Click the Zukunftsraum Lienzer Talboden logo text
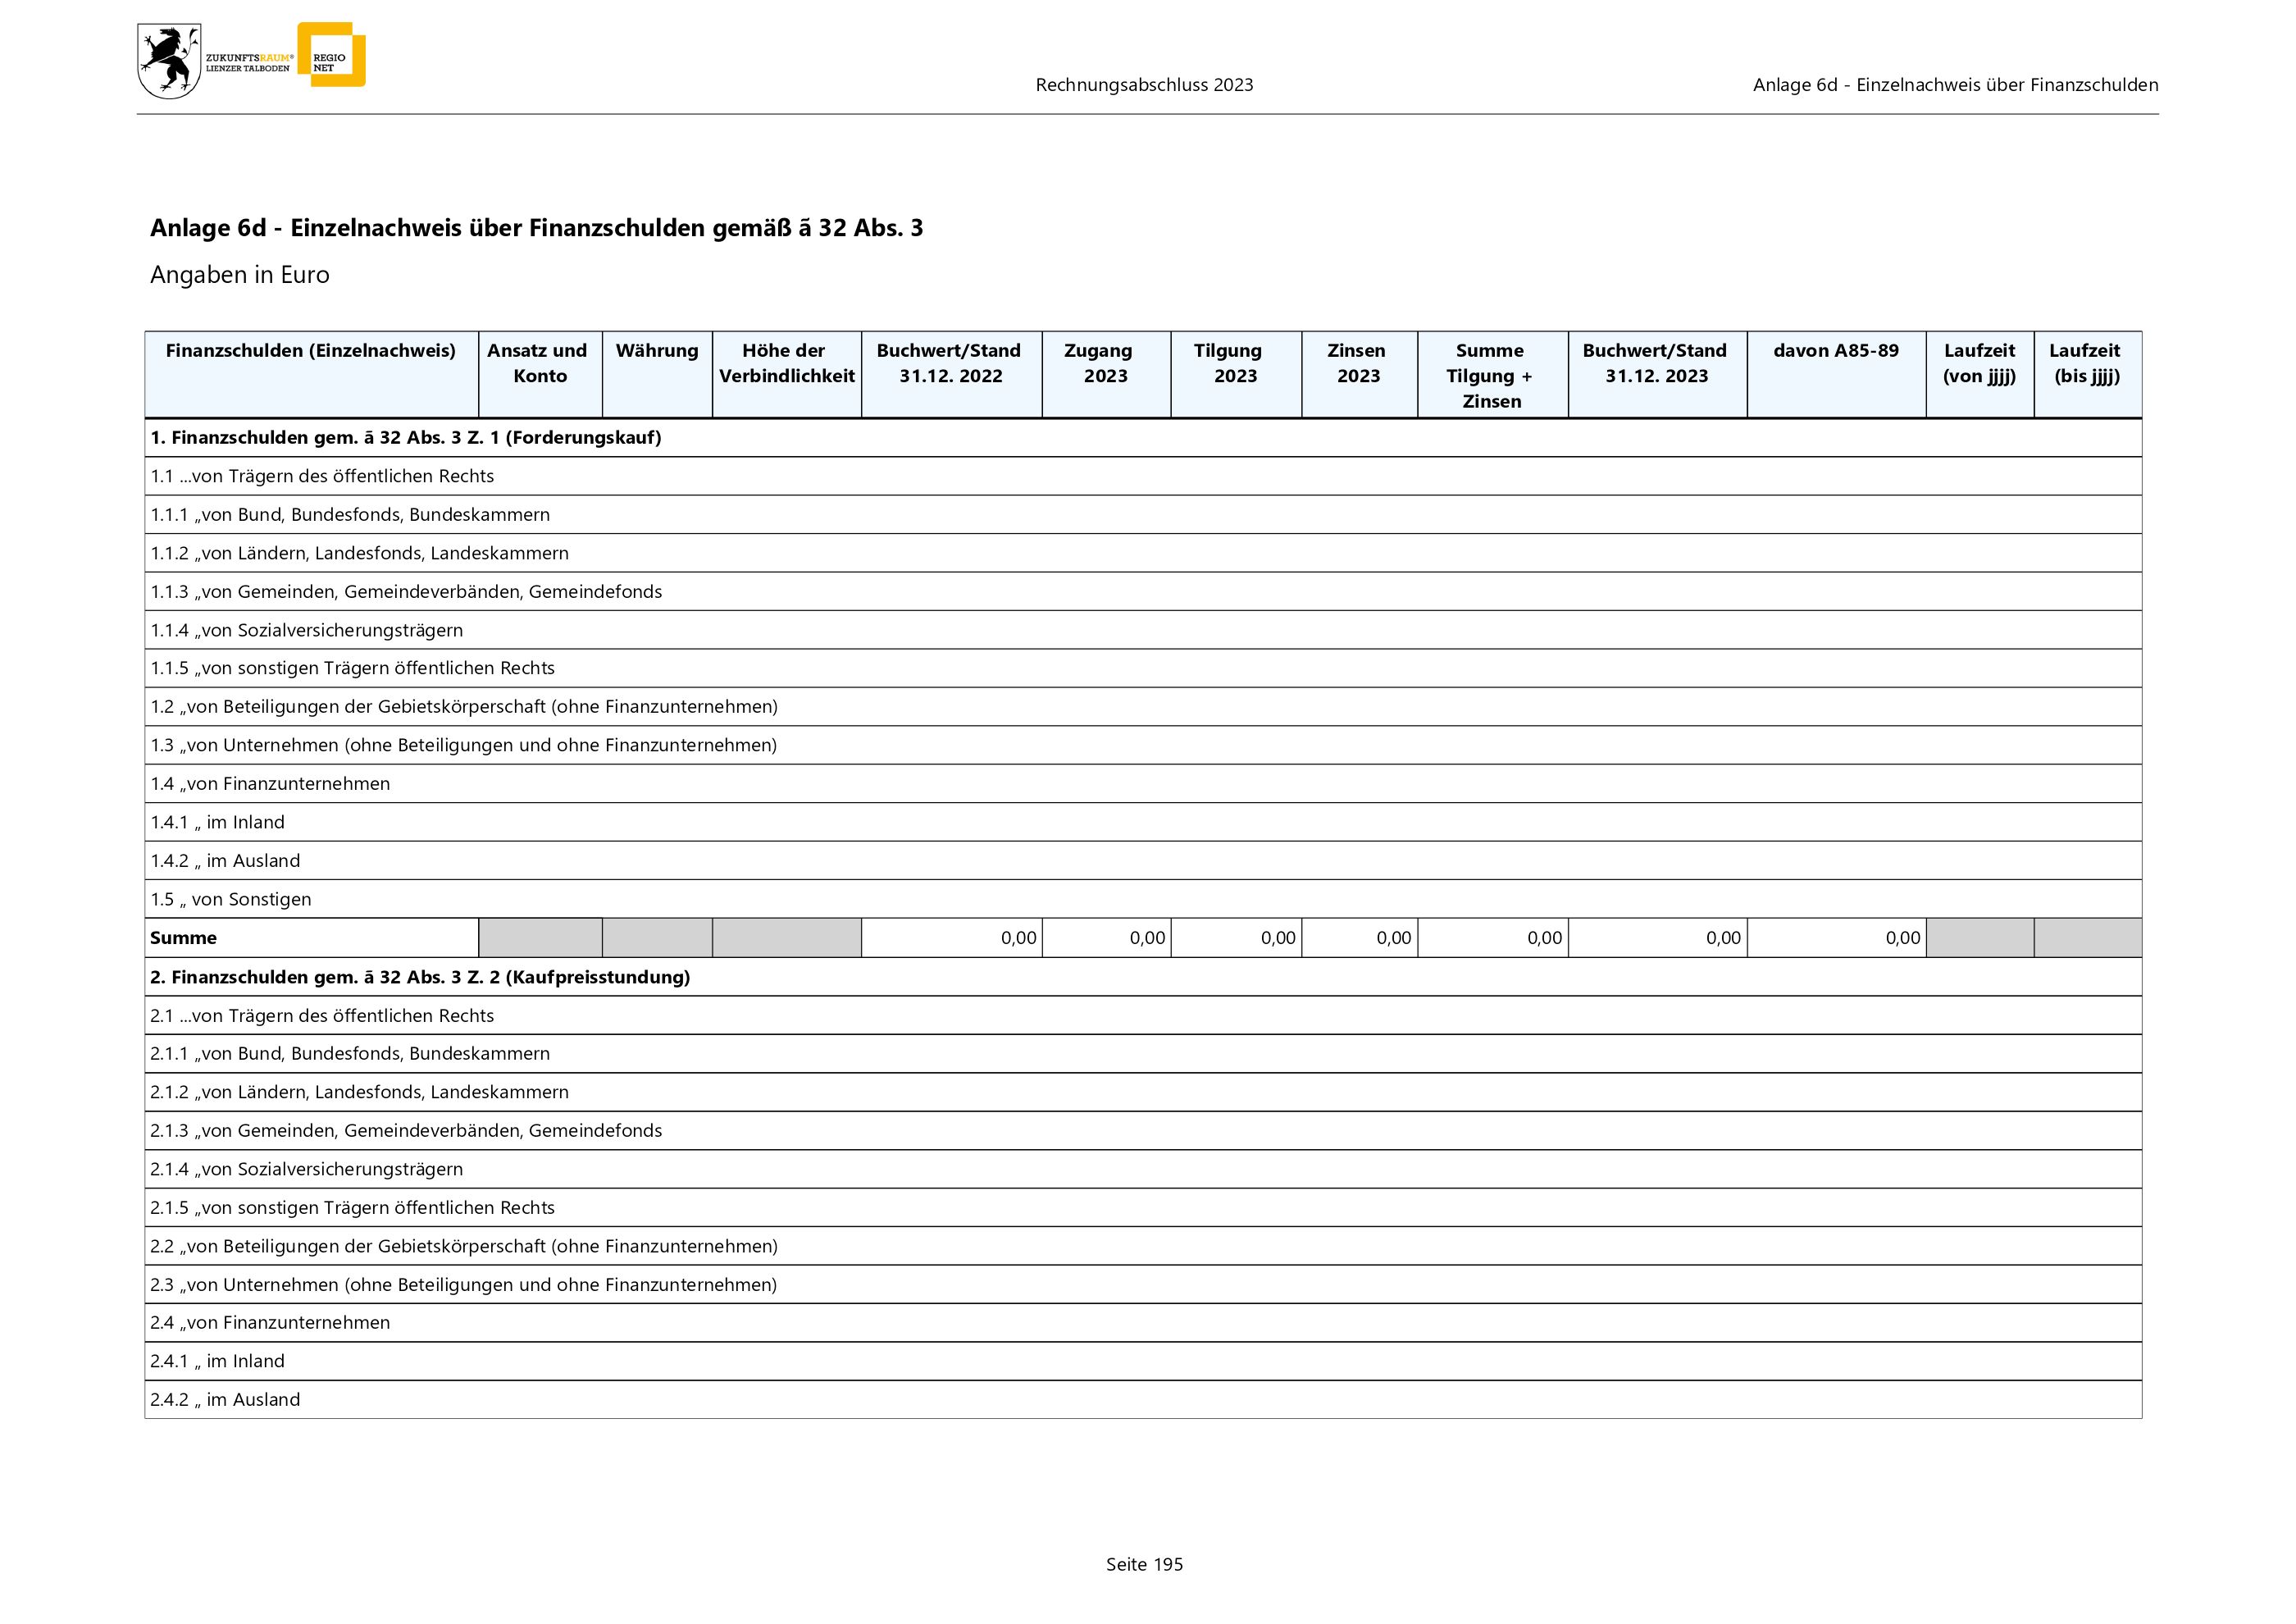This screenshot has width=2296, height=1624. (248, 63)
